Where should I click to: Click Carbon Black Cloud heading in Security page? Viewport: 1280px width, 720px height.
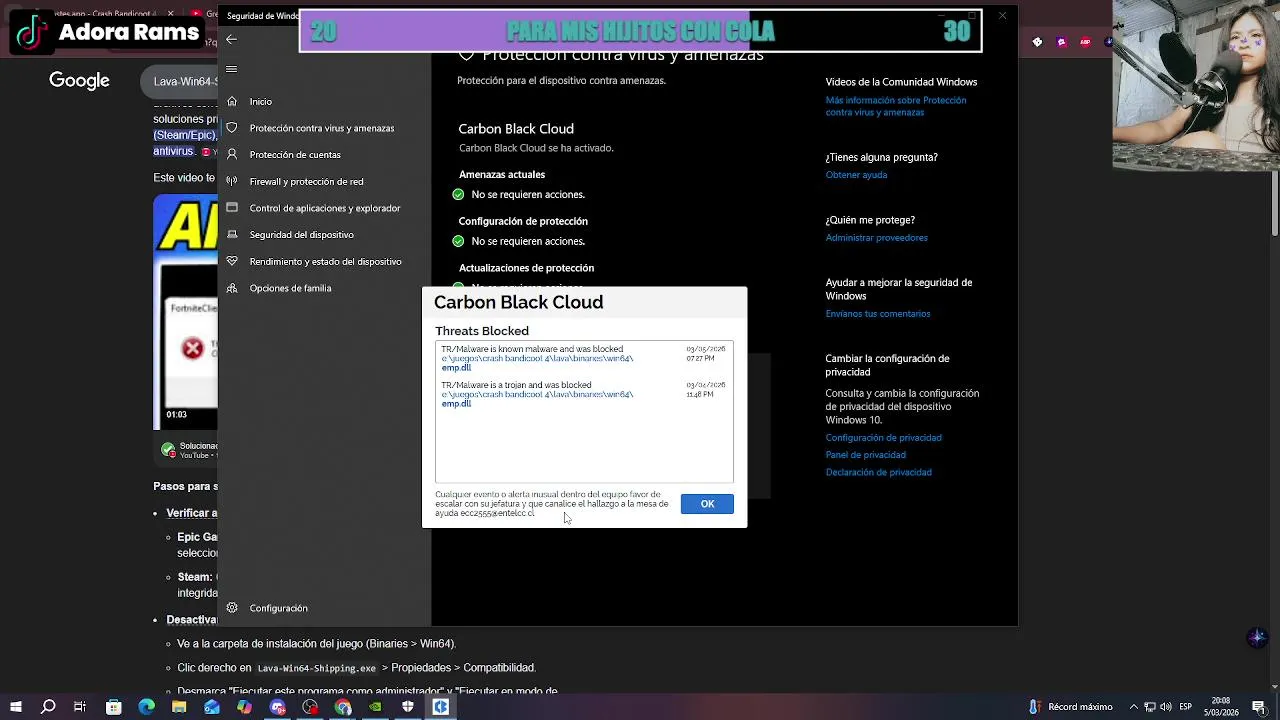516,129
